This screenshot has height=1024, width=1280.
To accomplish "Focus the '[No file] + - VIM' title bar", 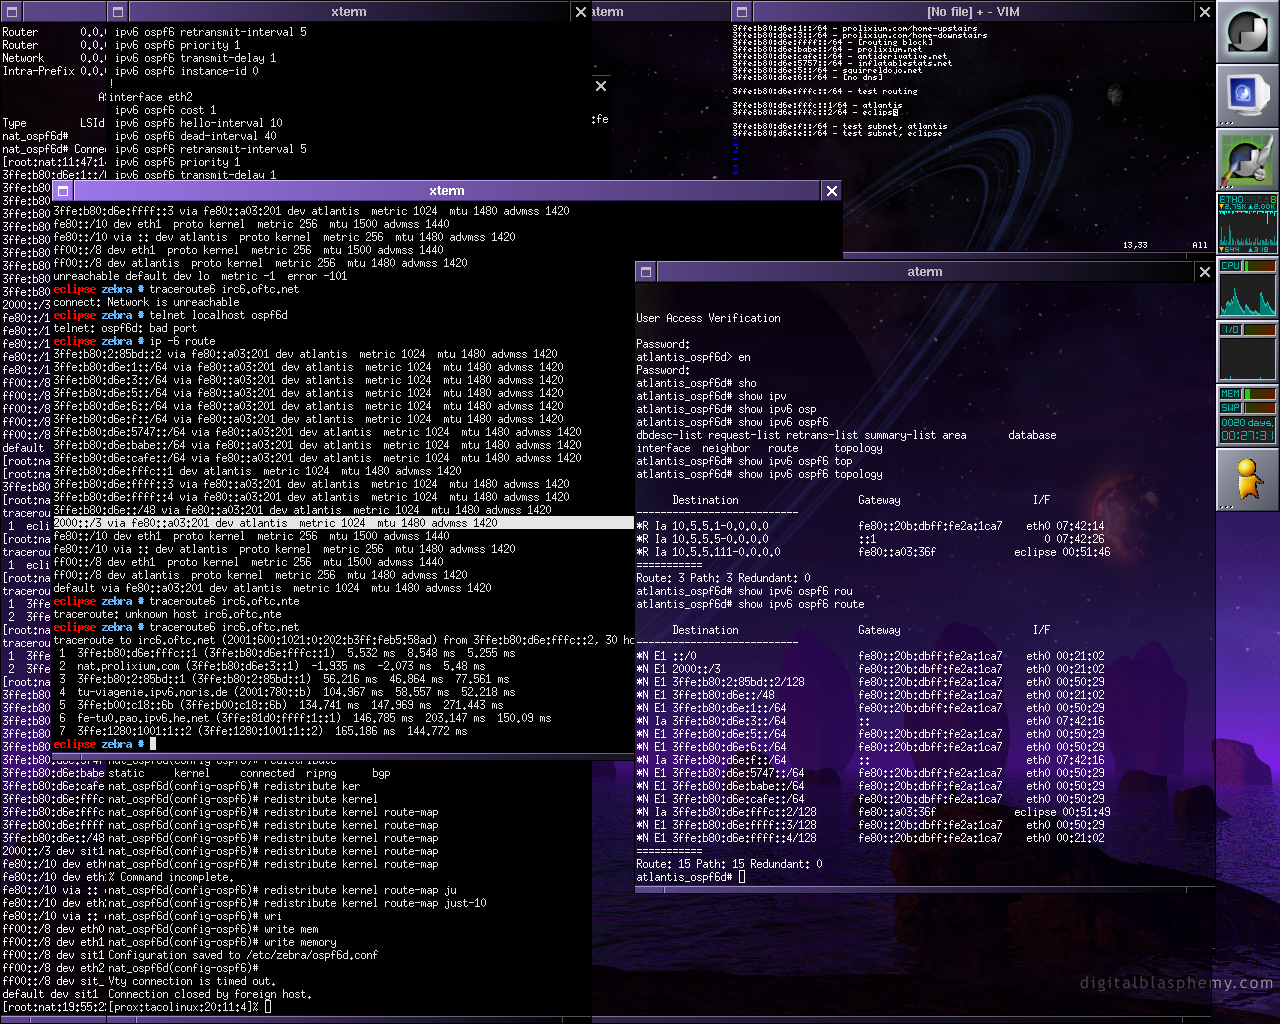I will (973, 12).
